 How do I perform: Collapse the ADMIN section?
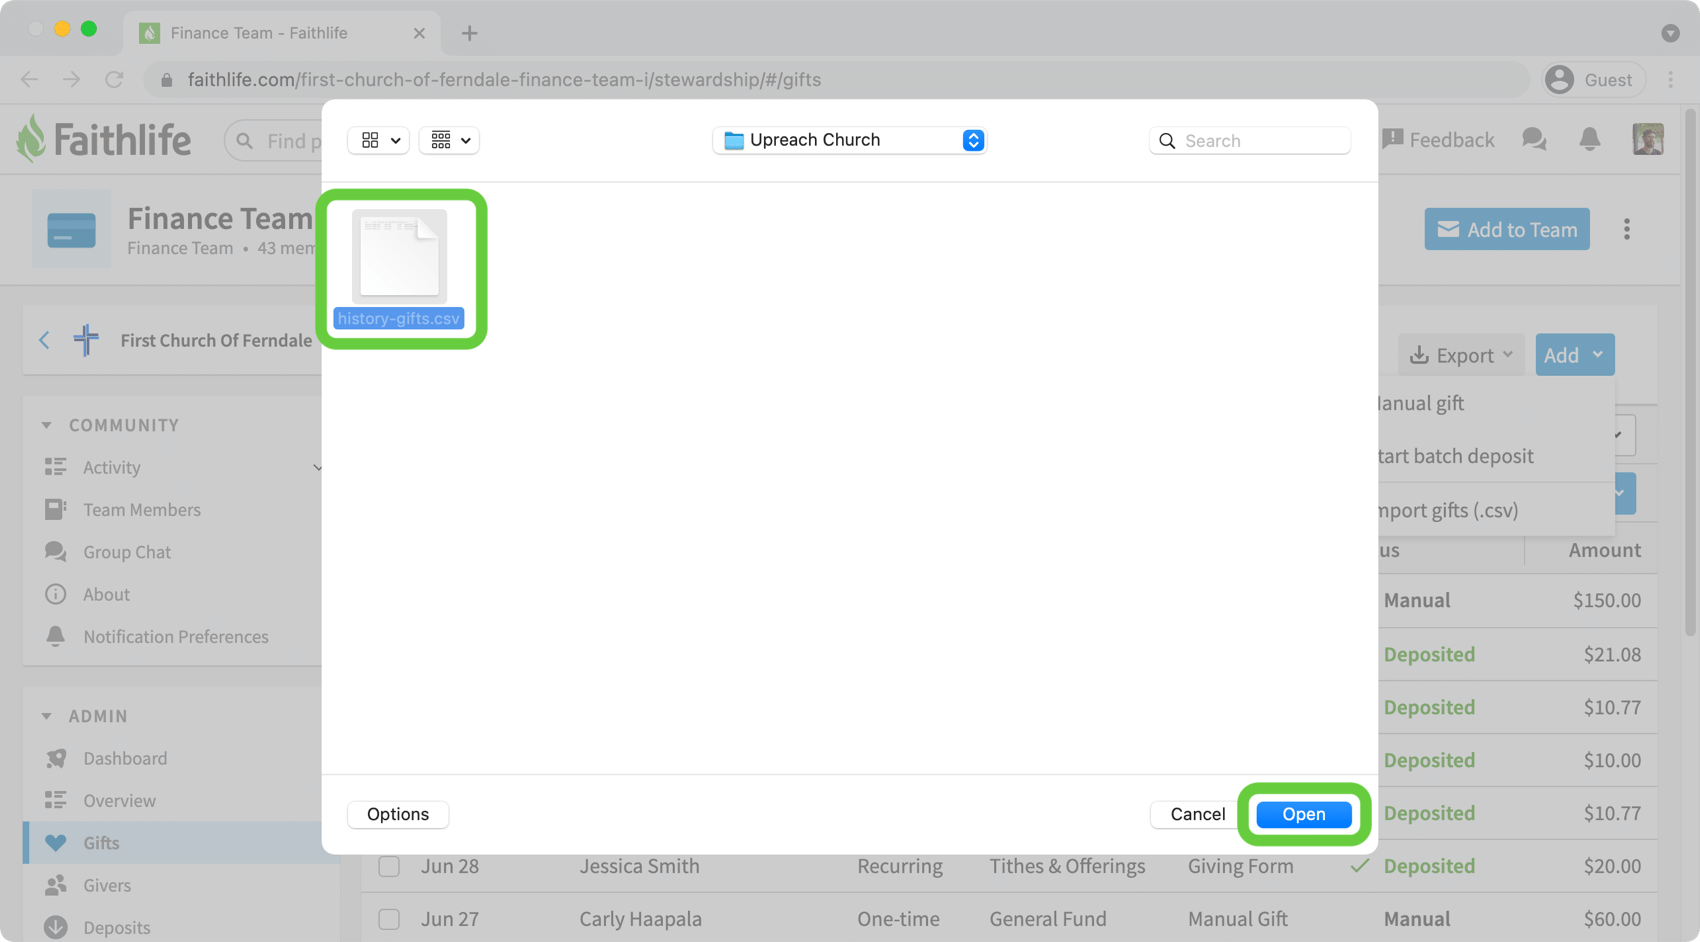tap(47, 716)
